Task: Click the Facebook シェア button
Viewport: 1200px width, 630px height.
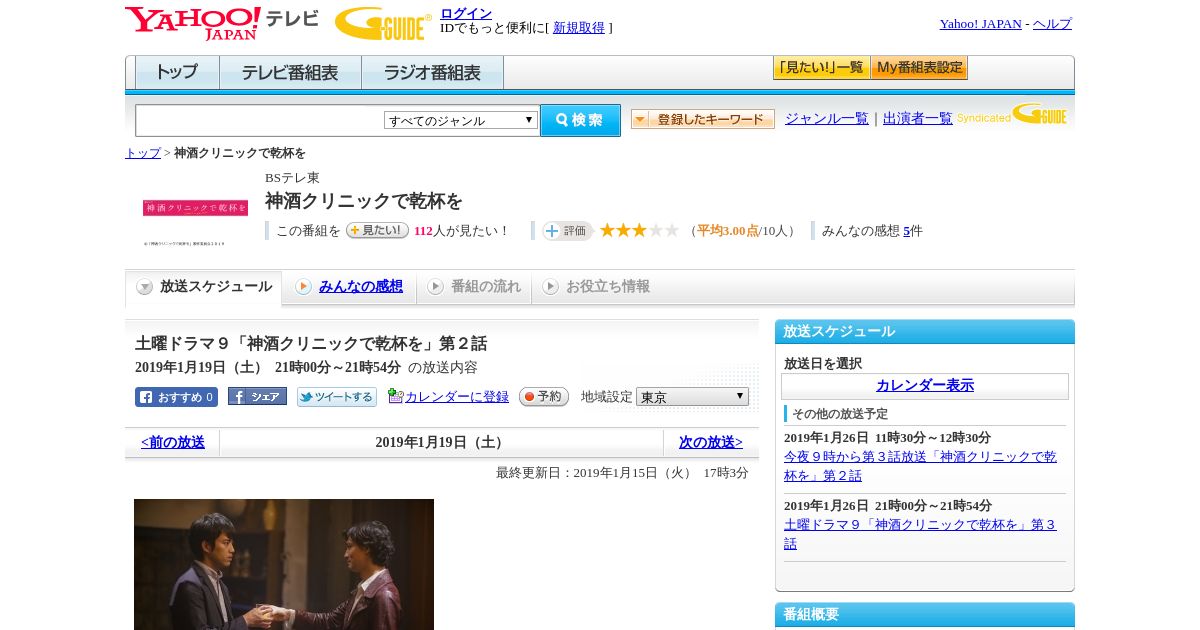Action: tap(257, 397)
